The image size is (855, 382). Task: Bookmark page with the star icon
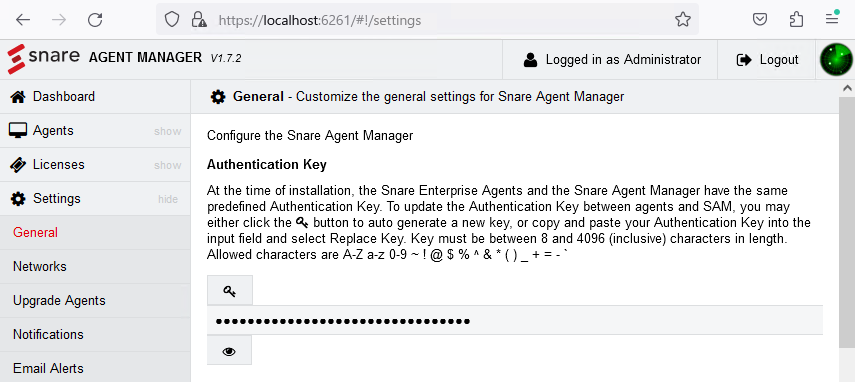click(682, 20)
